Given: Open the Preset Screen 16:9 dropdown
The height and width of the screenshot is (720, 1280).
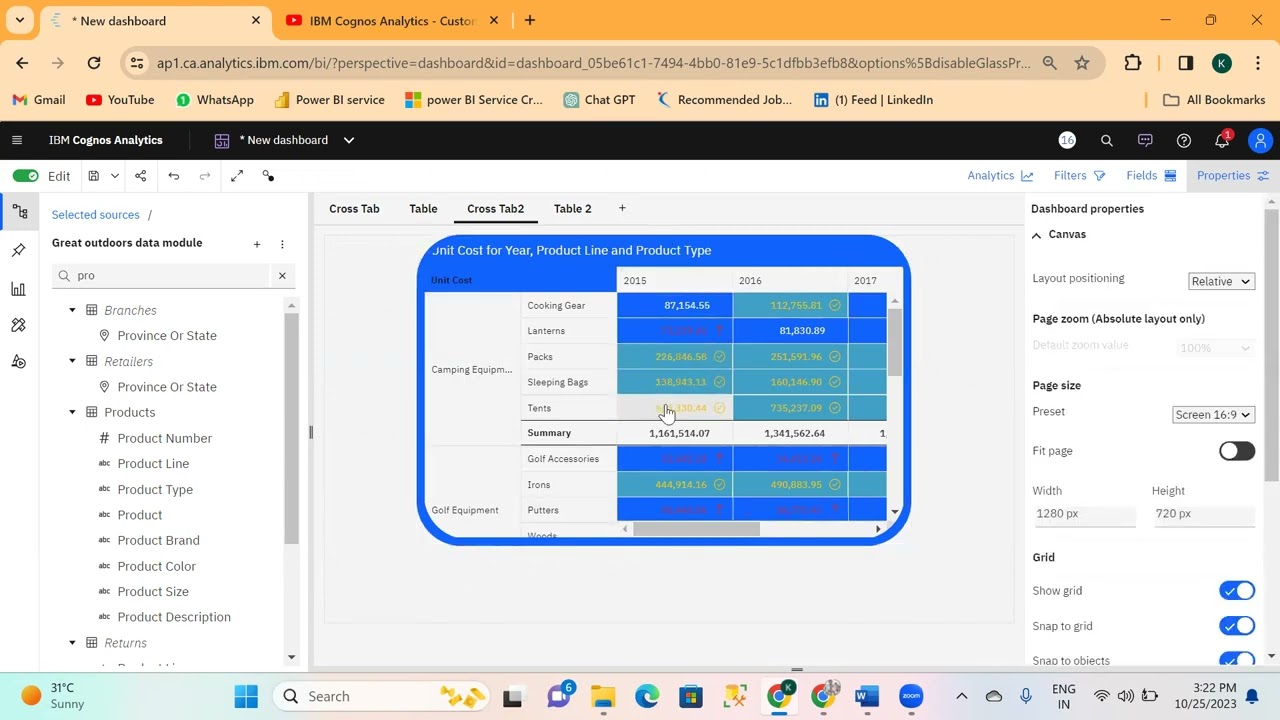Looking at the screenshot, I should coord(1213,415).
